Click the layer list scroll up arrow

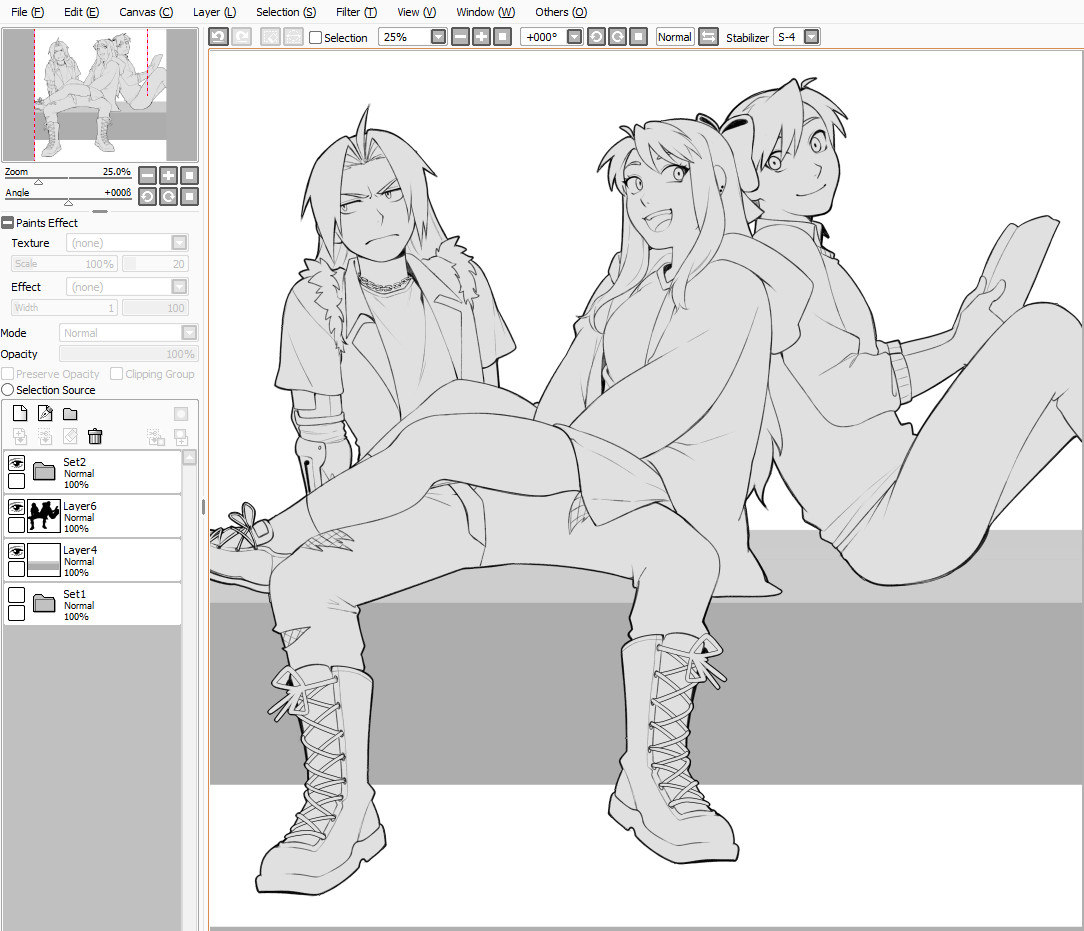(189, 458)
